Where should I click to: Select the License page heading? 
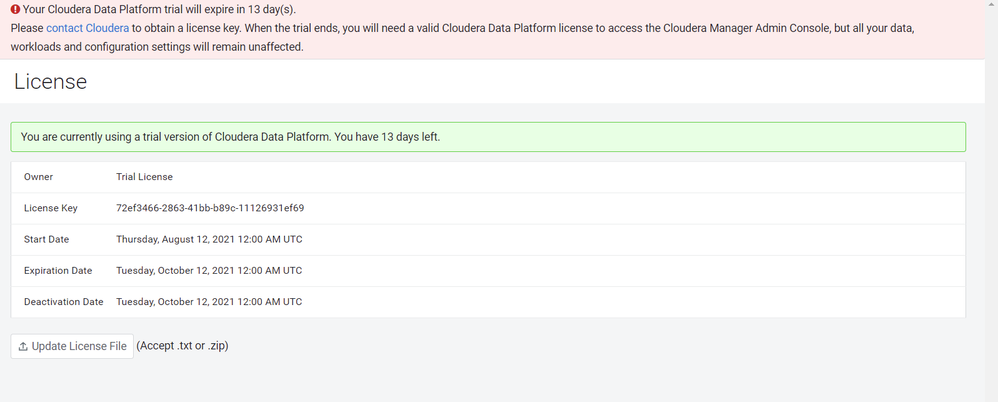click(50, 81)
